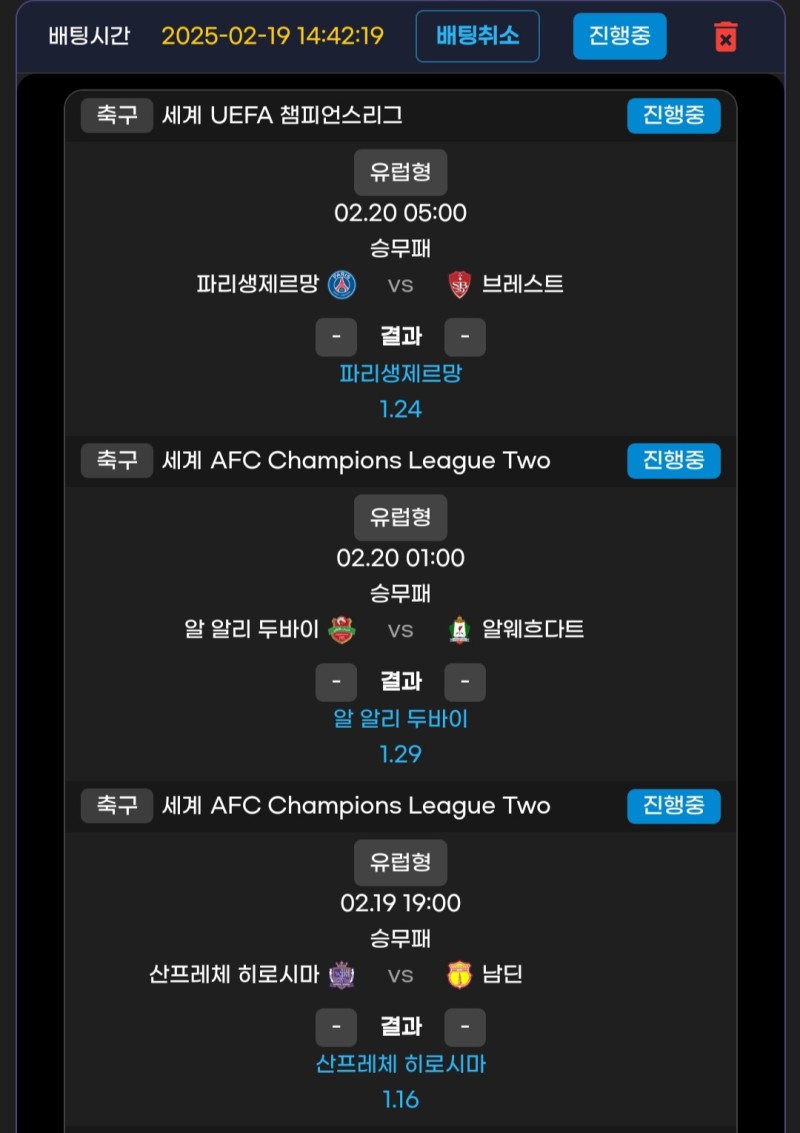Click the 1.24 odds value
Viewport: 800px width, 1133px height.
[400, 409]
